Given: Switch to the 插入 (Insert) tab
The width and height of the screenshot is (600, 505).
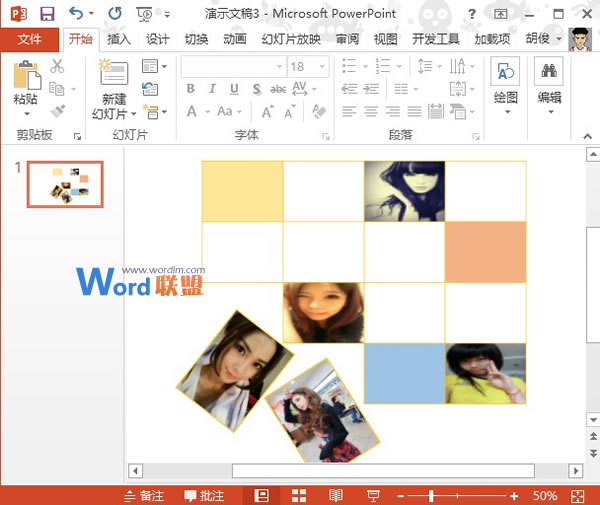Looking at the screenshot, I should click(119, 39).
